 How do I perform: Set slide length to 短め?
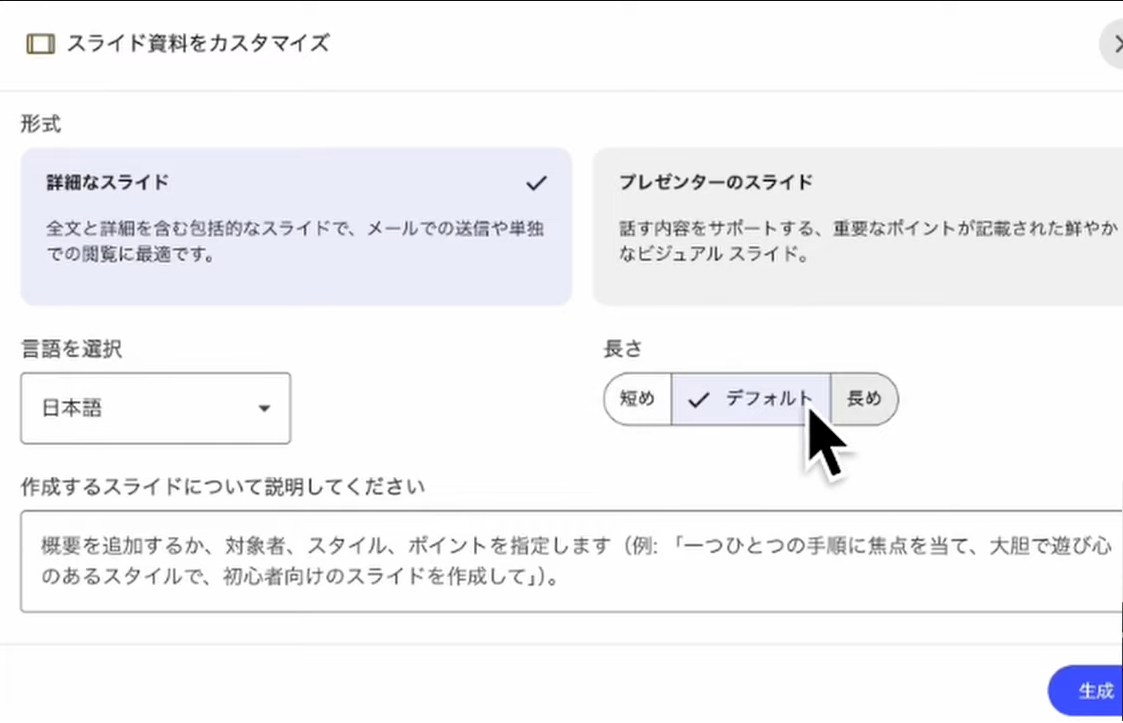(x=637, y=399)
